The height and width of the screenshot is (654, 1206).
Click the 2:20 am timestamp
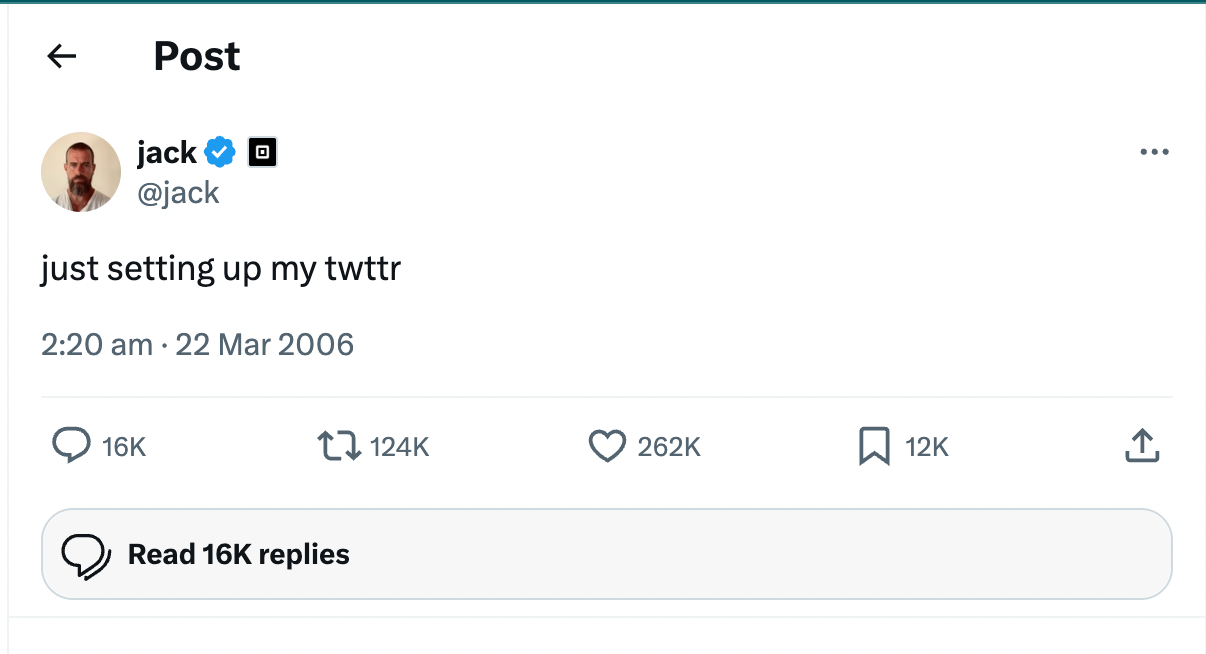97,345
